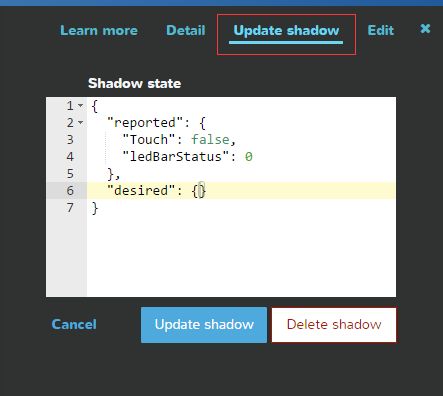443x396 pixels.
Task: Click the ledBarStatus value 0
Action: 249,157
